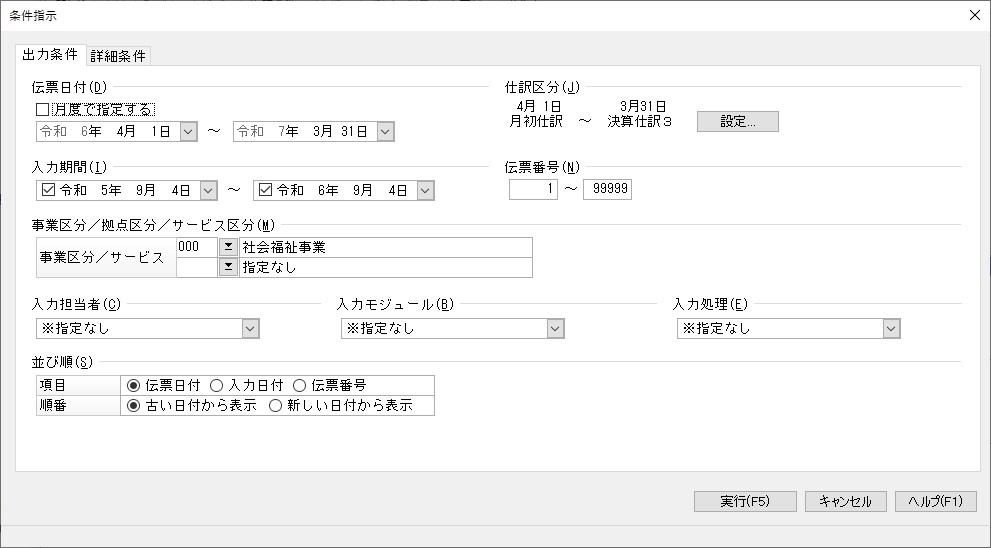Screen dimensions: 991x548
Task: Click the 伝票番号 ending number field
Action: pyautogui.click(x=607, y=190)
